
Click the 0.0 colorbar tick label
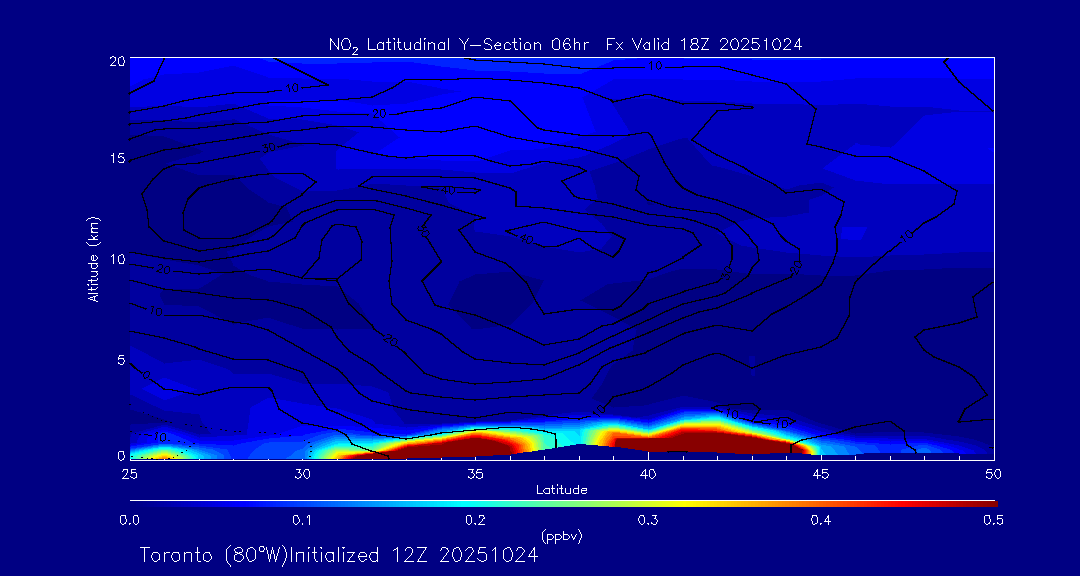129,520
